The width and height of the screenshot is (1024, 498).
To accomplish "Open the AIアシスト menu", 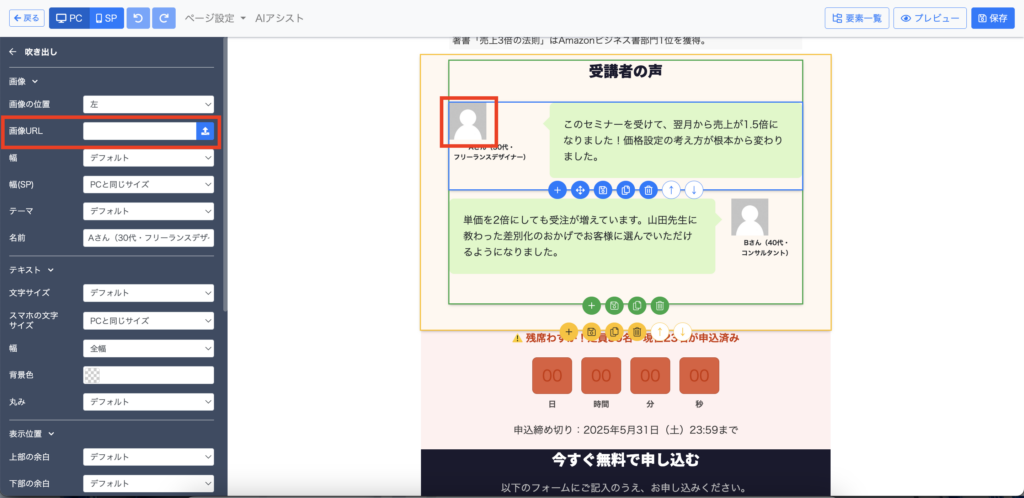I will tap(280, 18).
